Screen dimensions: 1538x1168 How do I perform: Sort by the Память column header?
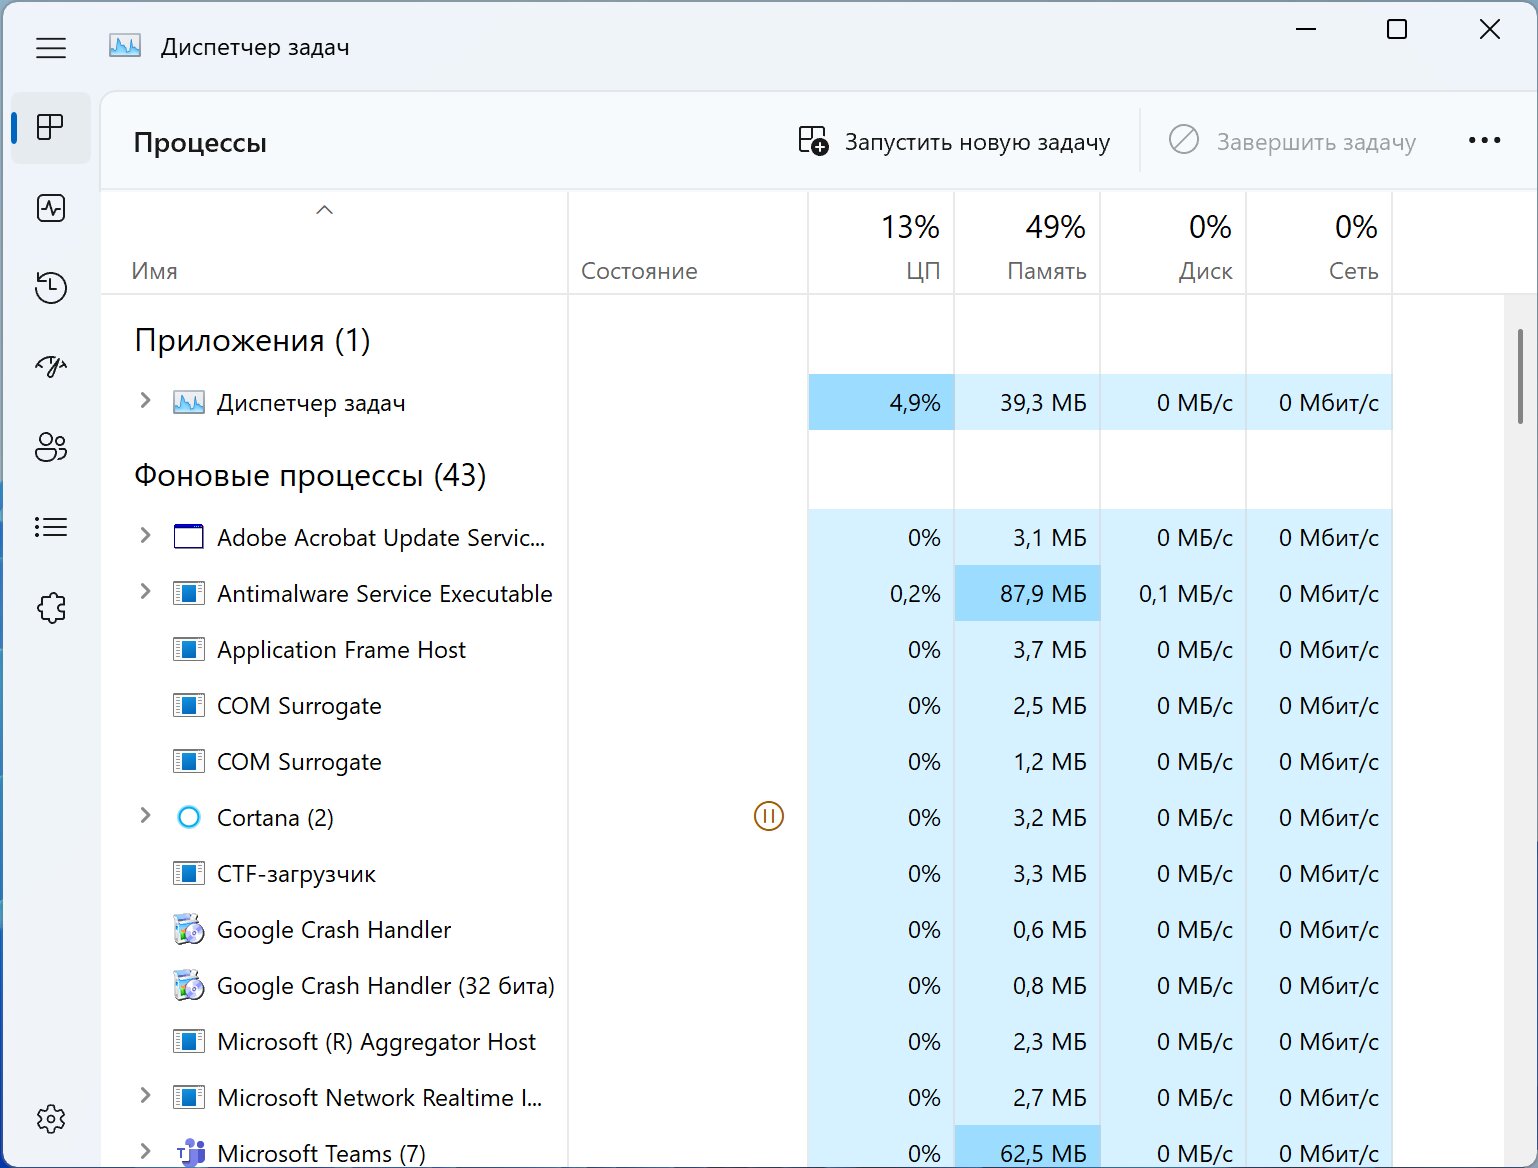[1028, 246]
